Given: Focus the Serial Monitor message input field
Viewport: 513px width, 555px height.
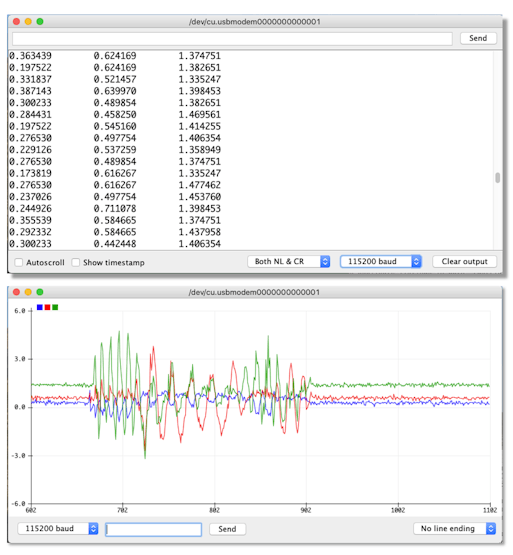Looking at the screenshot, I should (x=232, y=39).
